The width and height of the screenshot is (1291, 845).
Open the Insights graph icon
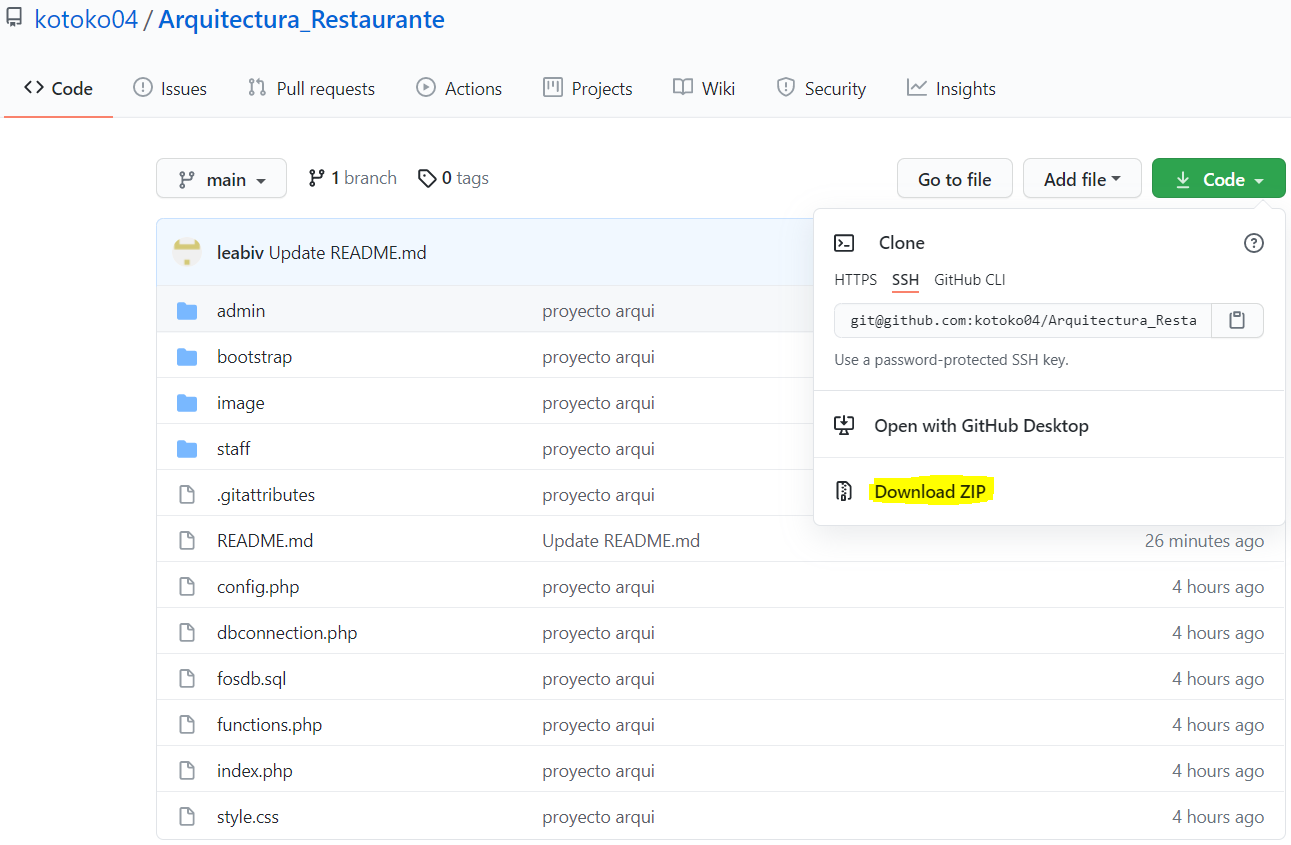click(916, 88)
